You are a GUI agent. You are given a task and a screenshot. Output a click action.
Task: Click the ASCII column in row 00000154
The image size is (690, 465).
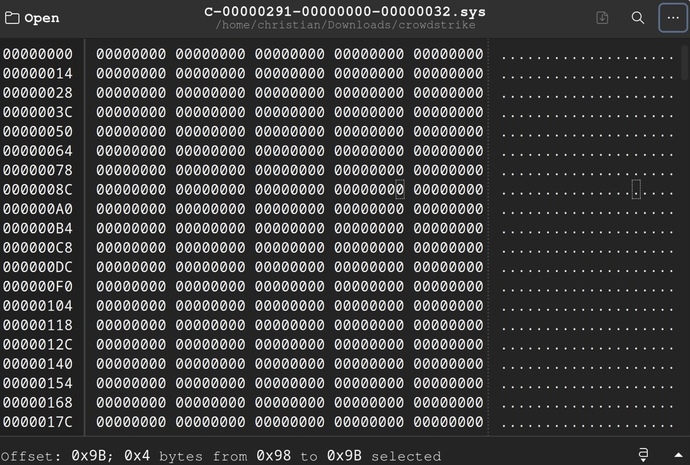click(x=587, y=384)
